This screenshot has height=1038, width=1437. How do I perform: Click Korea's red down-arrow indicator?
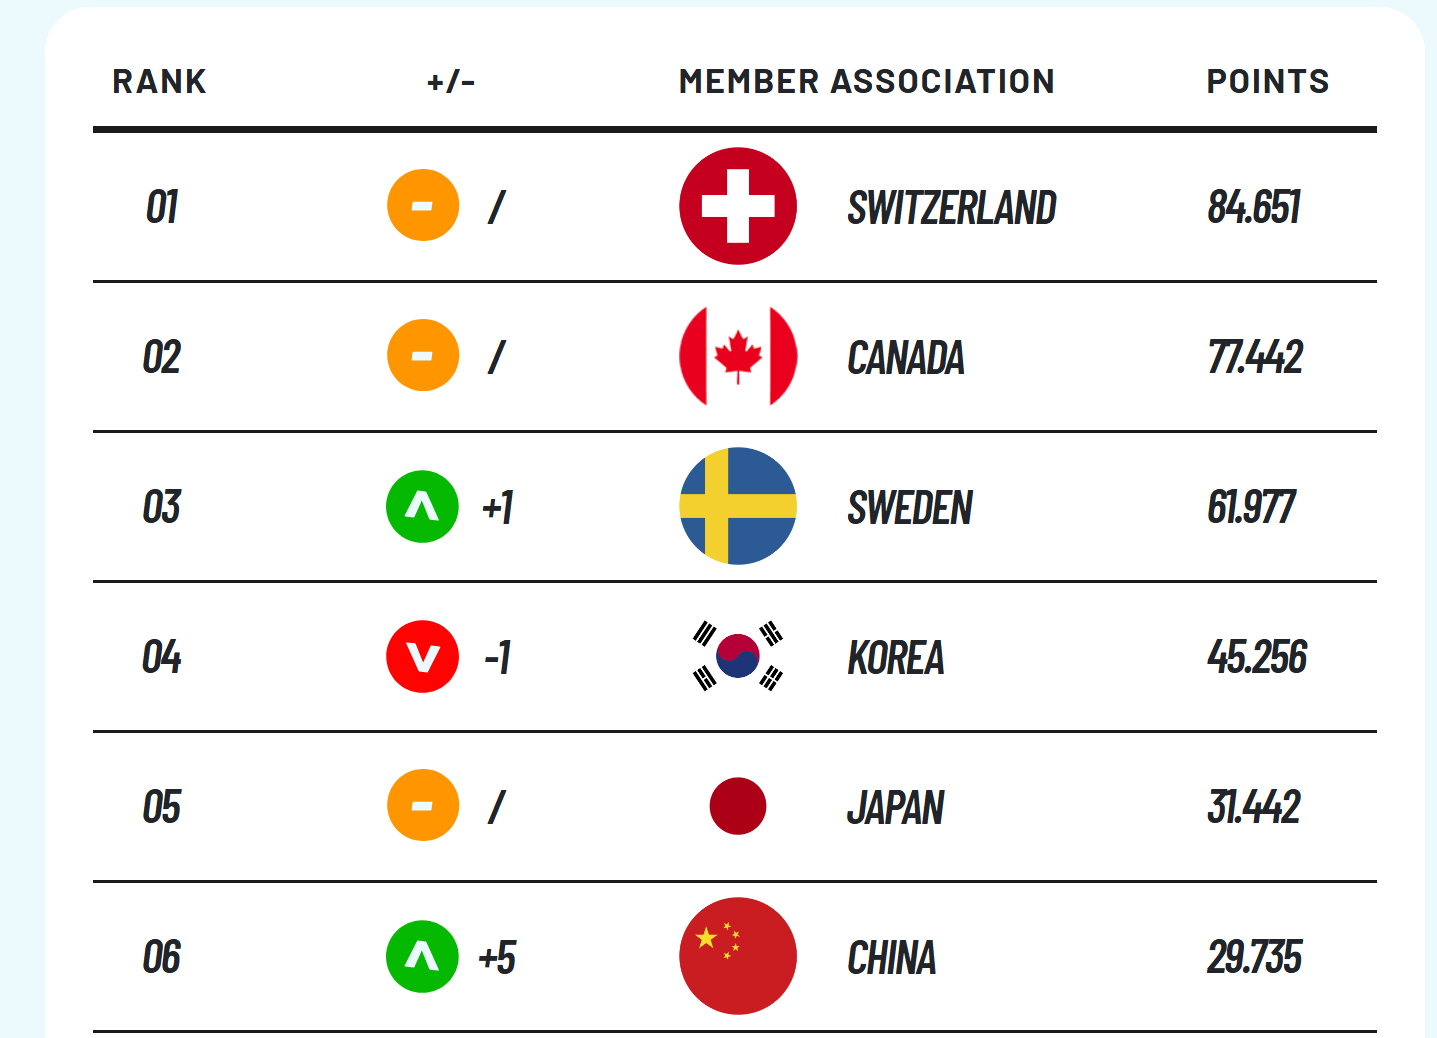[423, 657]
